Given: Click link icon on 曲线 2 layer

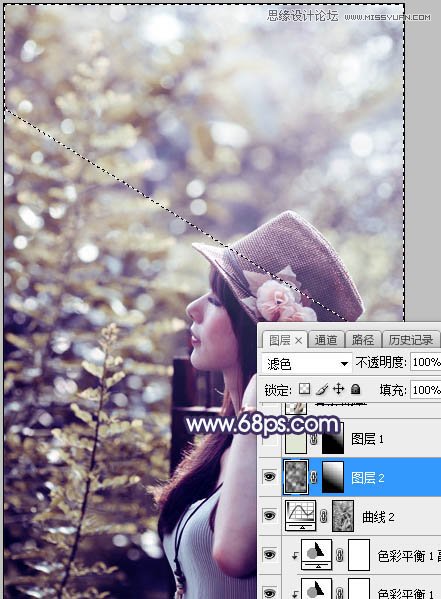Looking at the screenshot, I should 324,516.
